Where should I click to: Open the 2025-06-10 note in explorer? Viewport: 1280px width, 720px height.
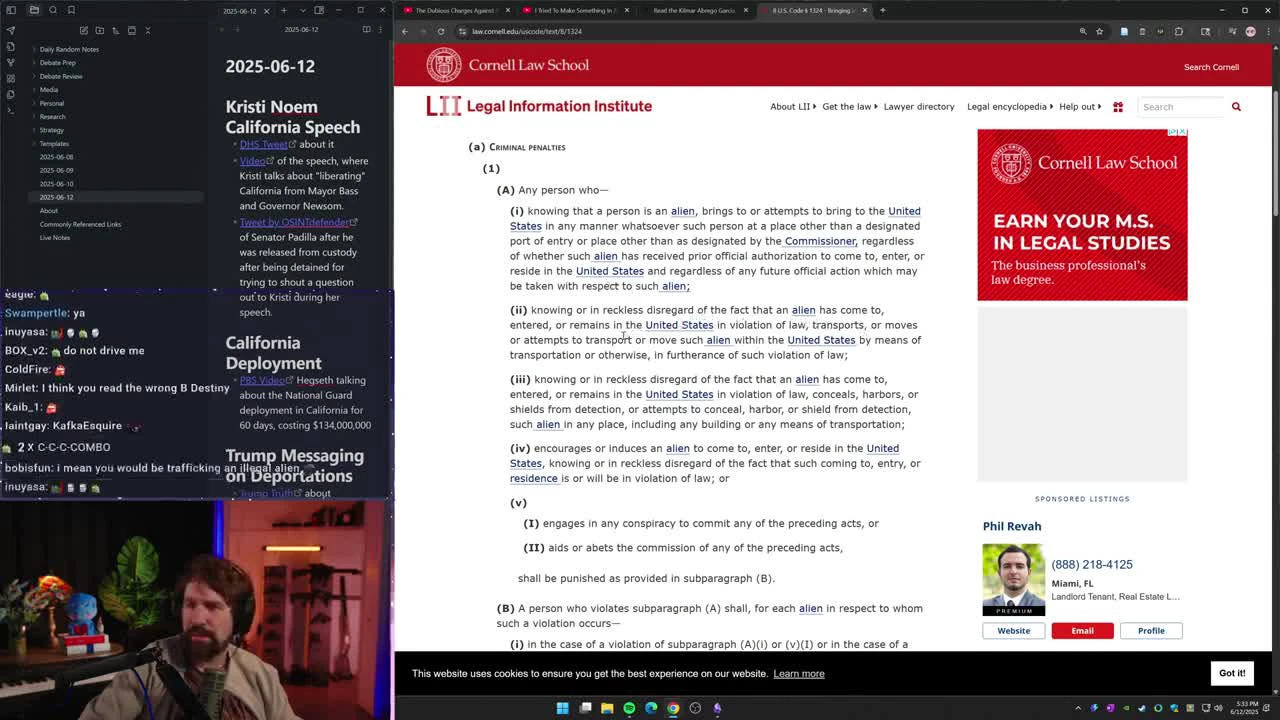coord(56,184)
